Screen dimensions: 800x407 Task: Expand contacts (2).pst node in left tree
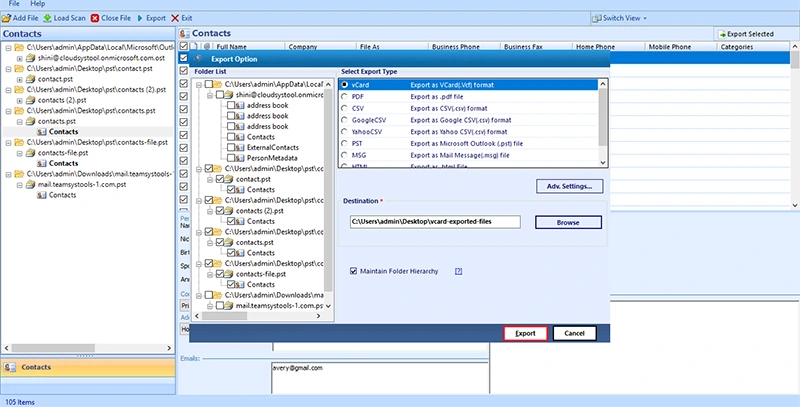19,100
